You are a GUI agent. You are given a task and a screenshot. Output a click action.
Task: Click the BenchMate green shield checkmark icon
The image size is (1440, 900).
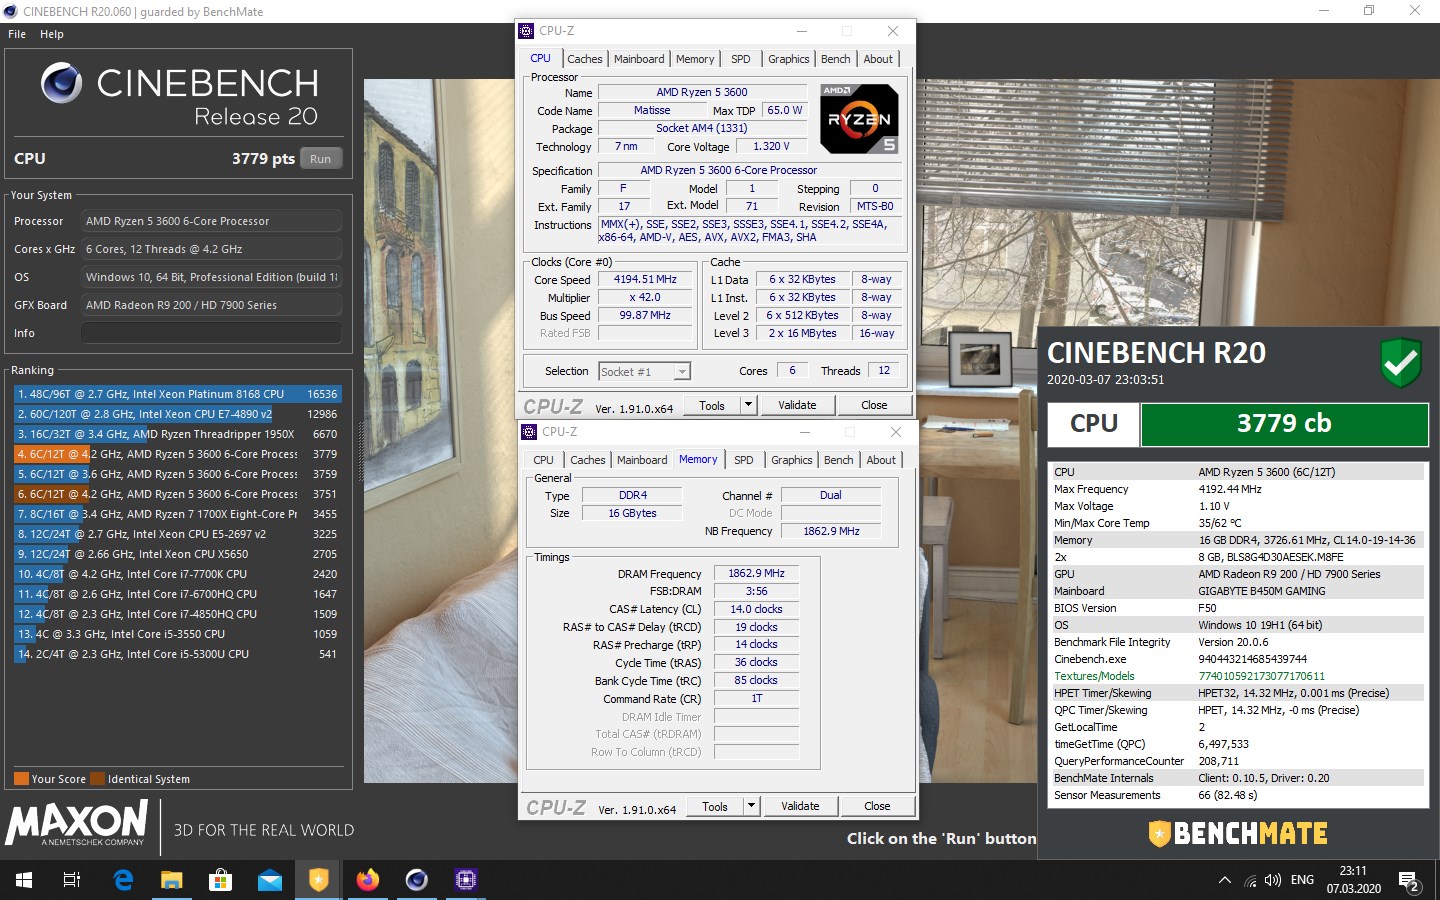pyautogui.click(x=1401, y=363)
